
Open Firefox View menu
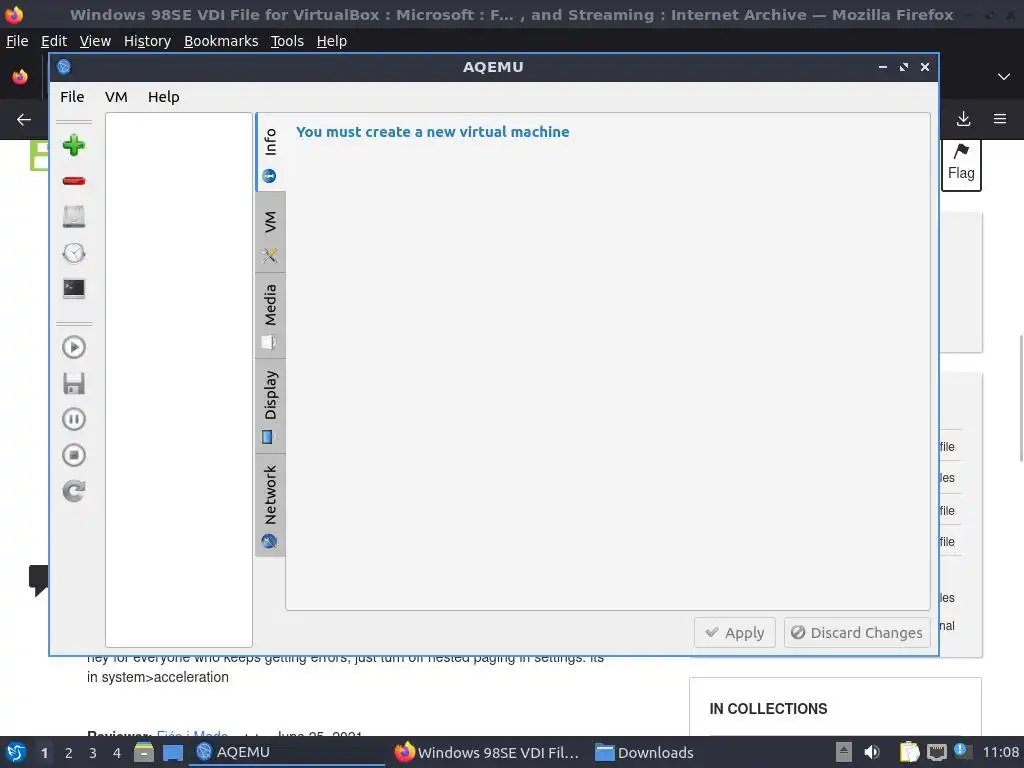(x=95, y=41)
